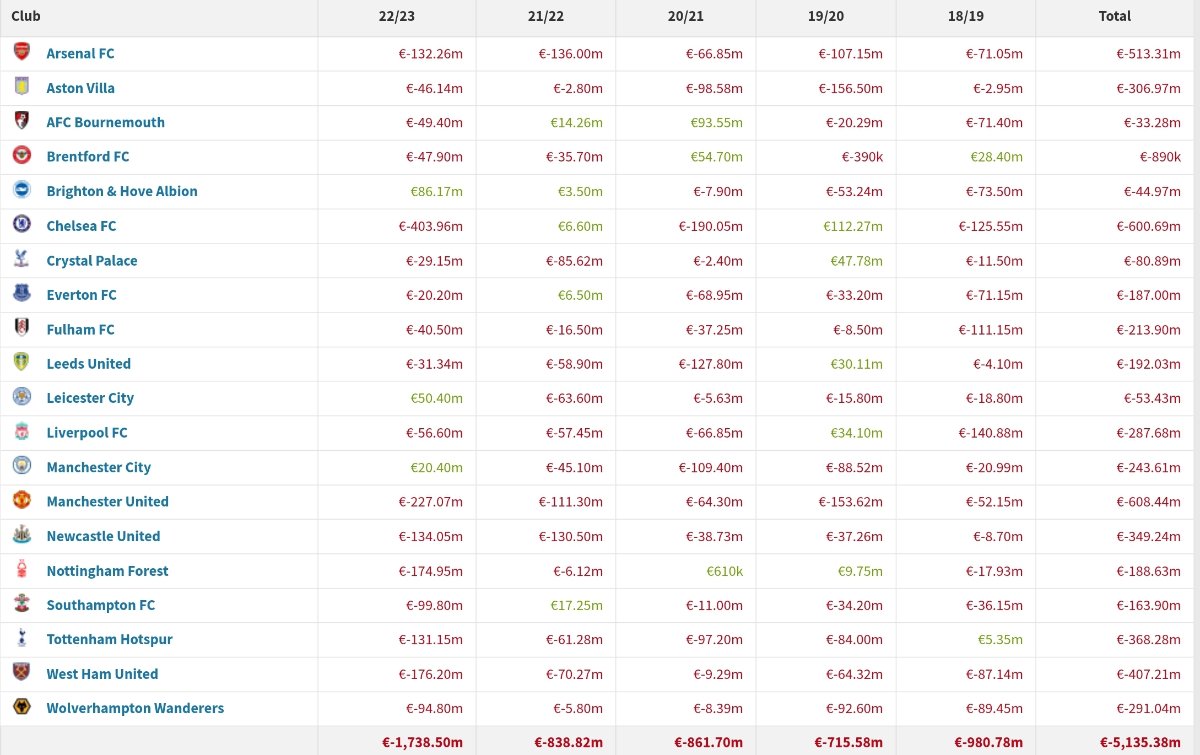Open the Nottingham Forest club link
The image size is (1200, 755).
tap(107, 571)
